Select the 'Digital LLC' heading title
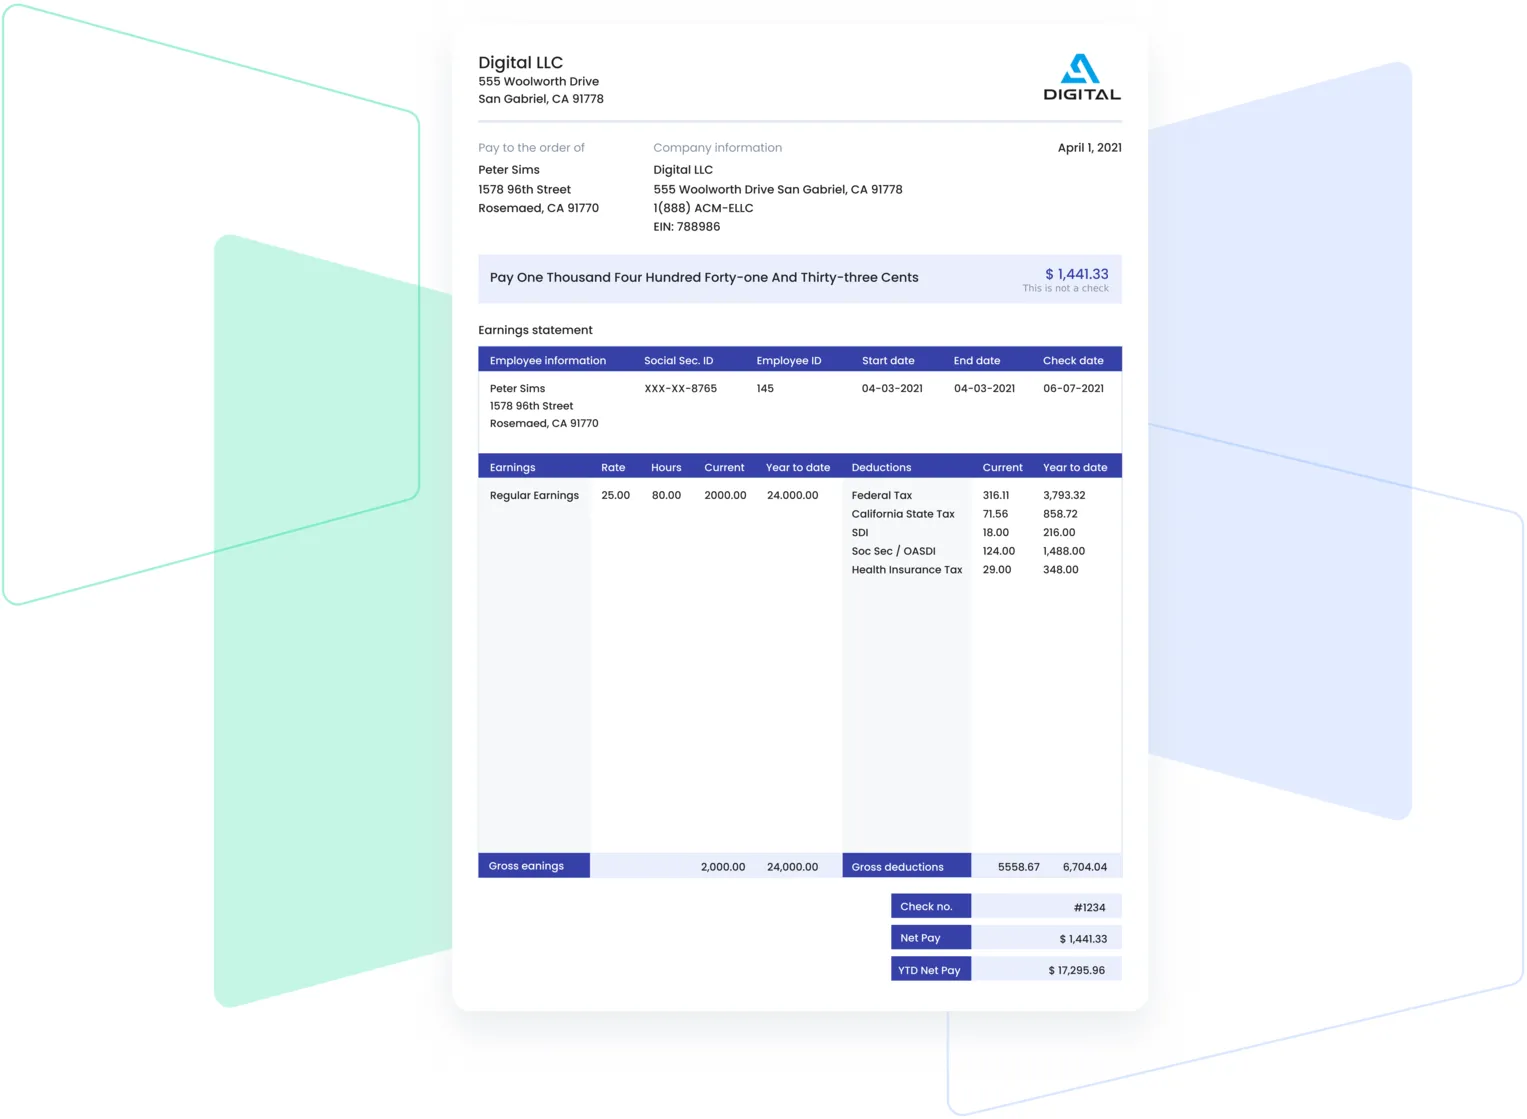 (520, 62)
